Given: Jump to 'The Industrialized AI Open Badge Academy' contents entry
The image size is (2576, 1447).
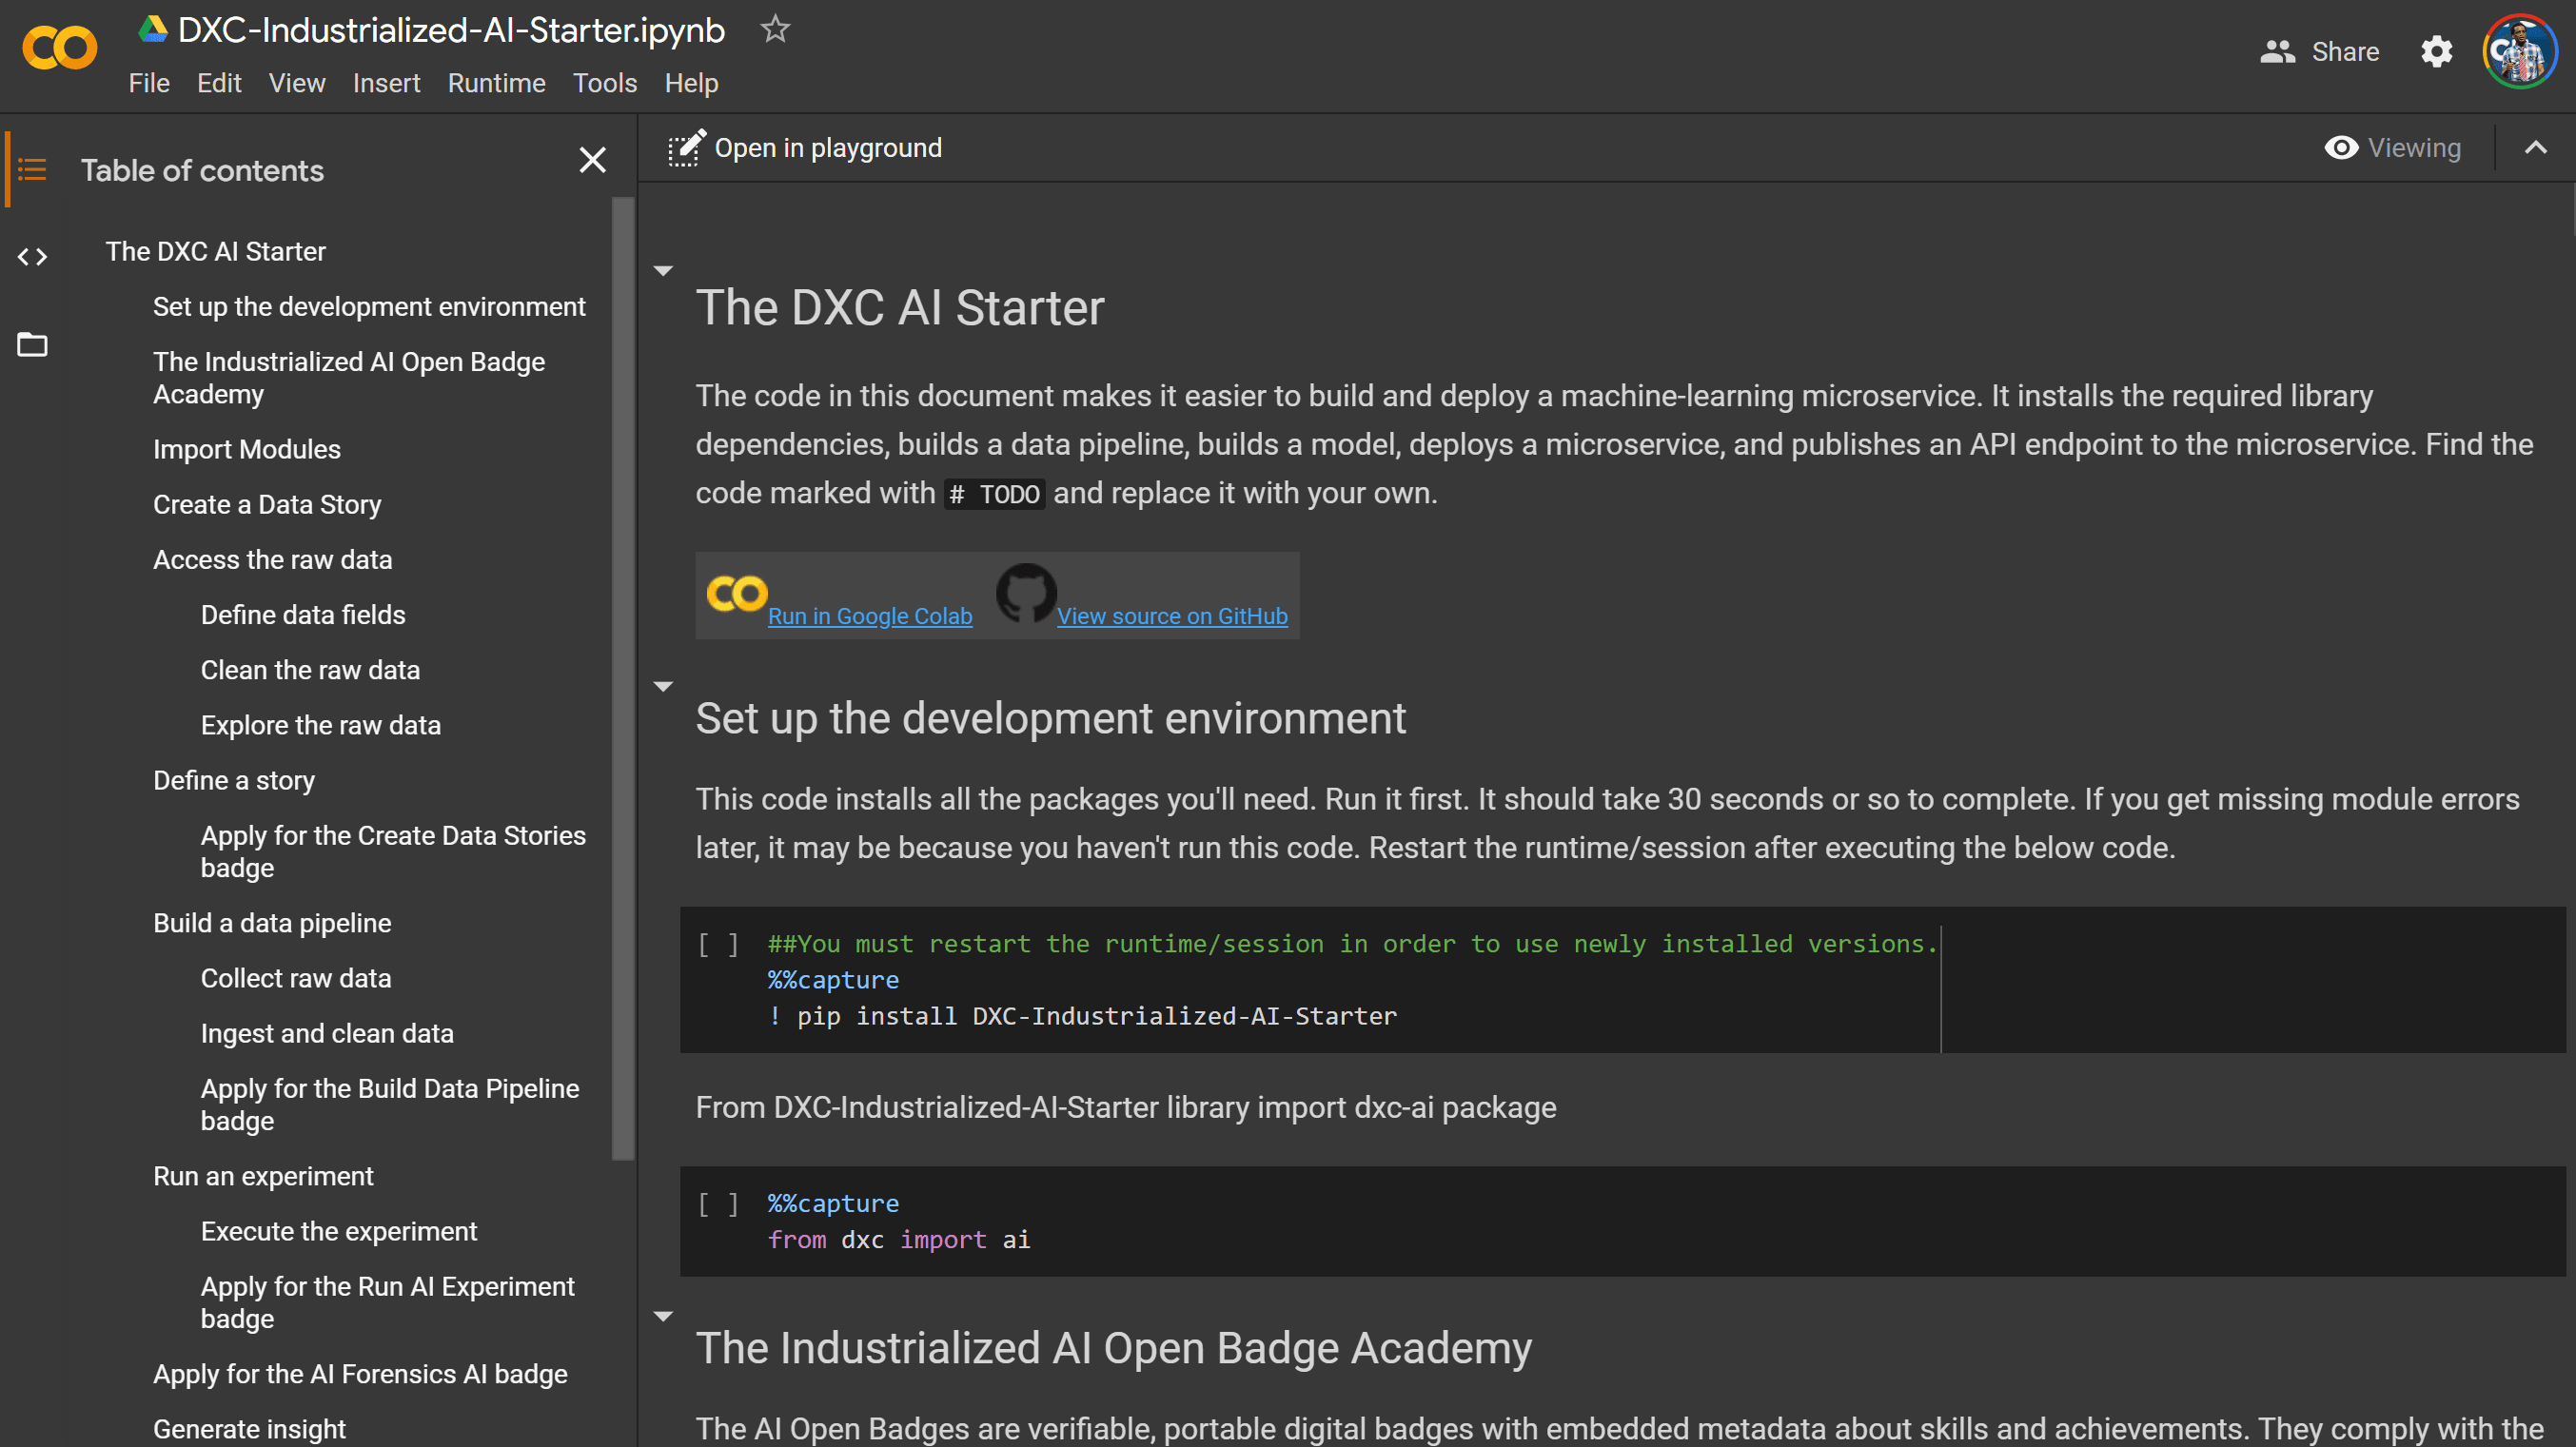Looking at the screenshot, I should point(348,378).
